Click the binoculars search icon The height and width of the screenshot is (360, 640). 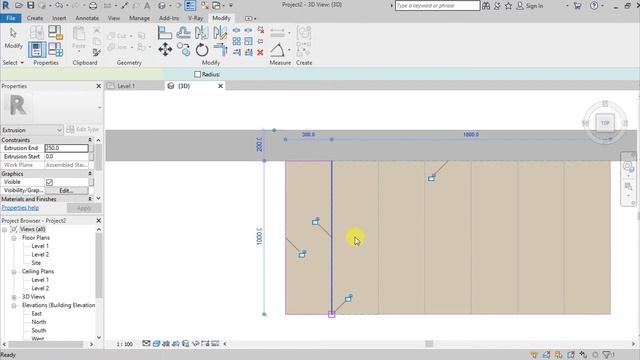click(x=486, y=6)
